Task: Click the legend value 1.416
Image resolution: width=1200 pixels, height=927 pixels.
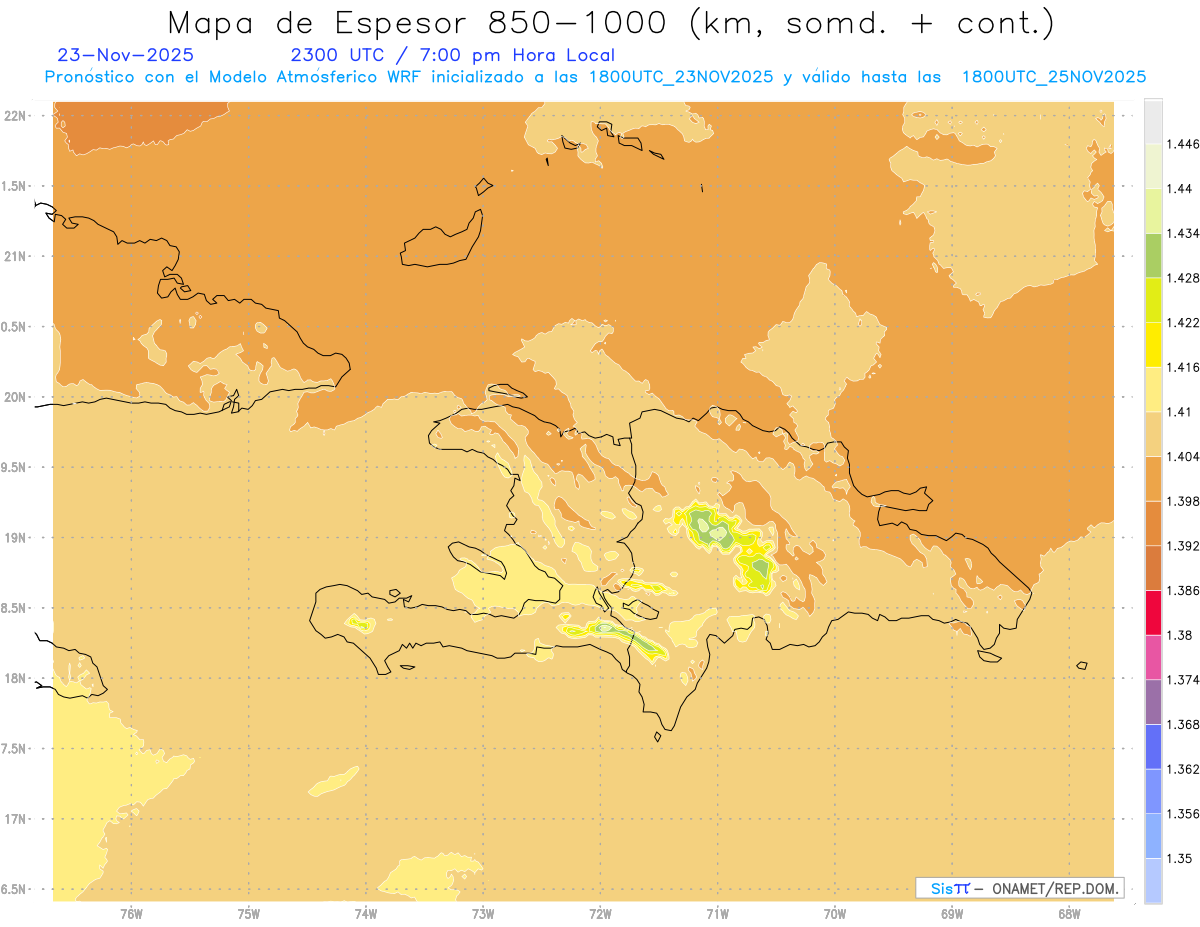Action: coord(1184,367)
